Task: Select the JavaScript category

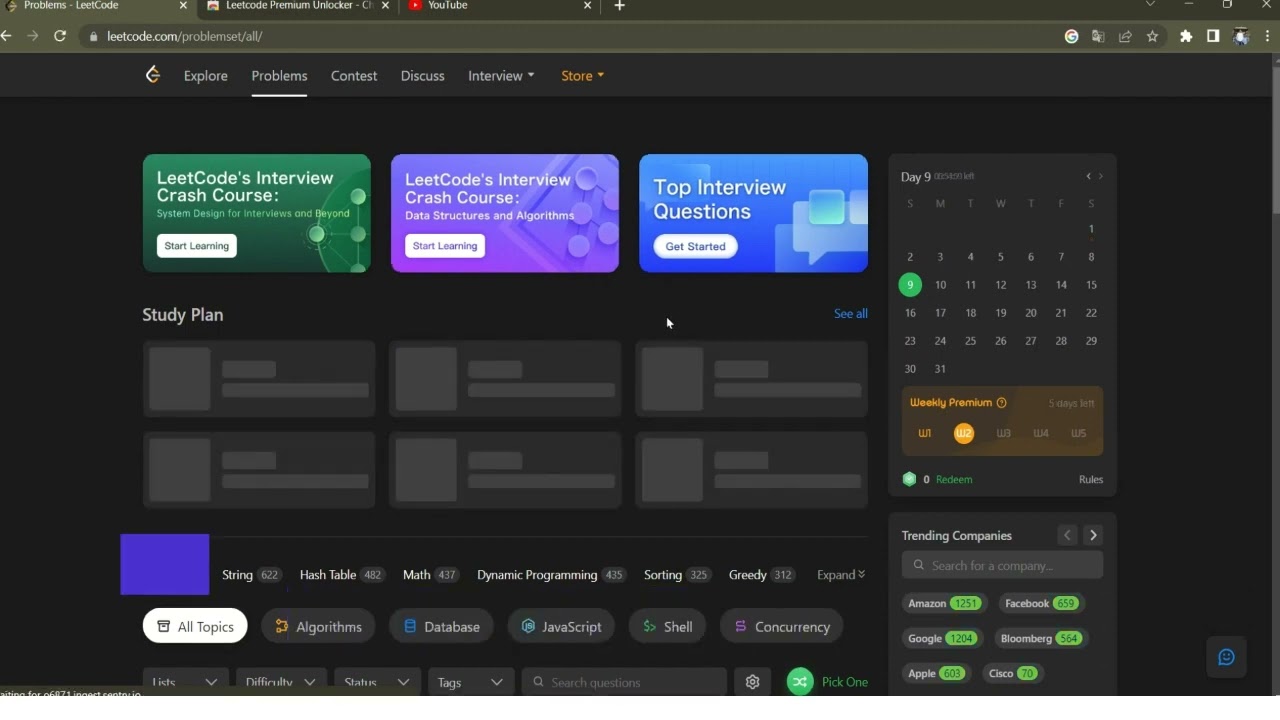Action: (561, 626)
